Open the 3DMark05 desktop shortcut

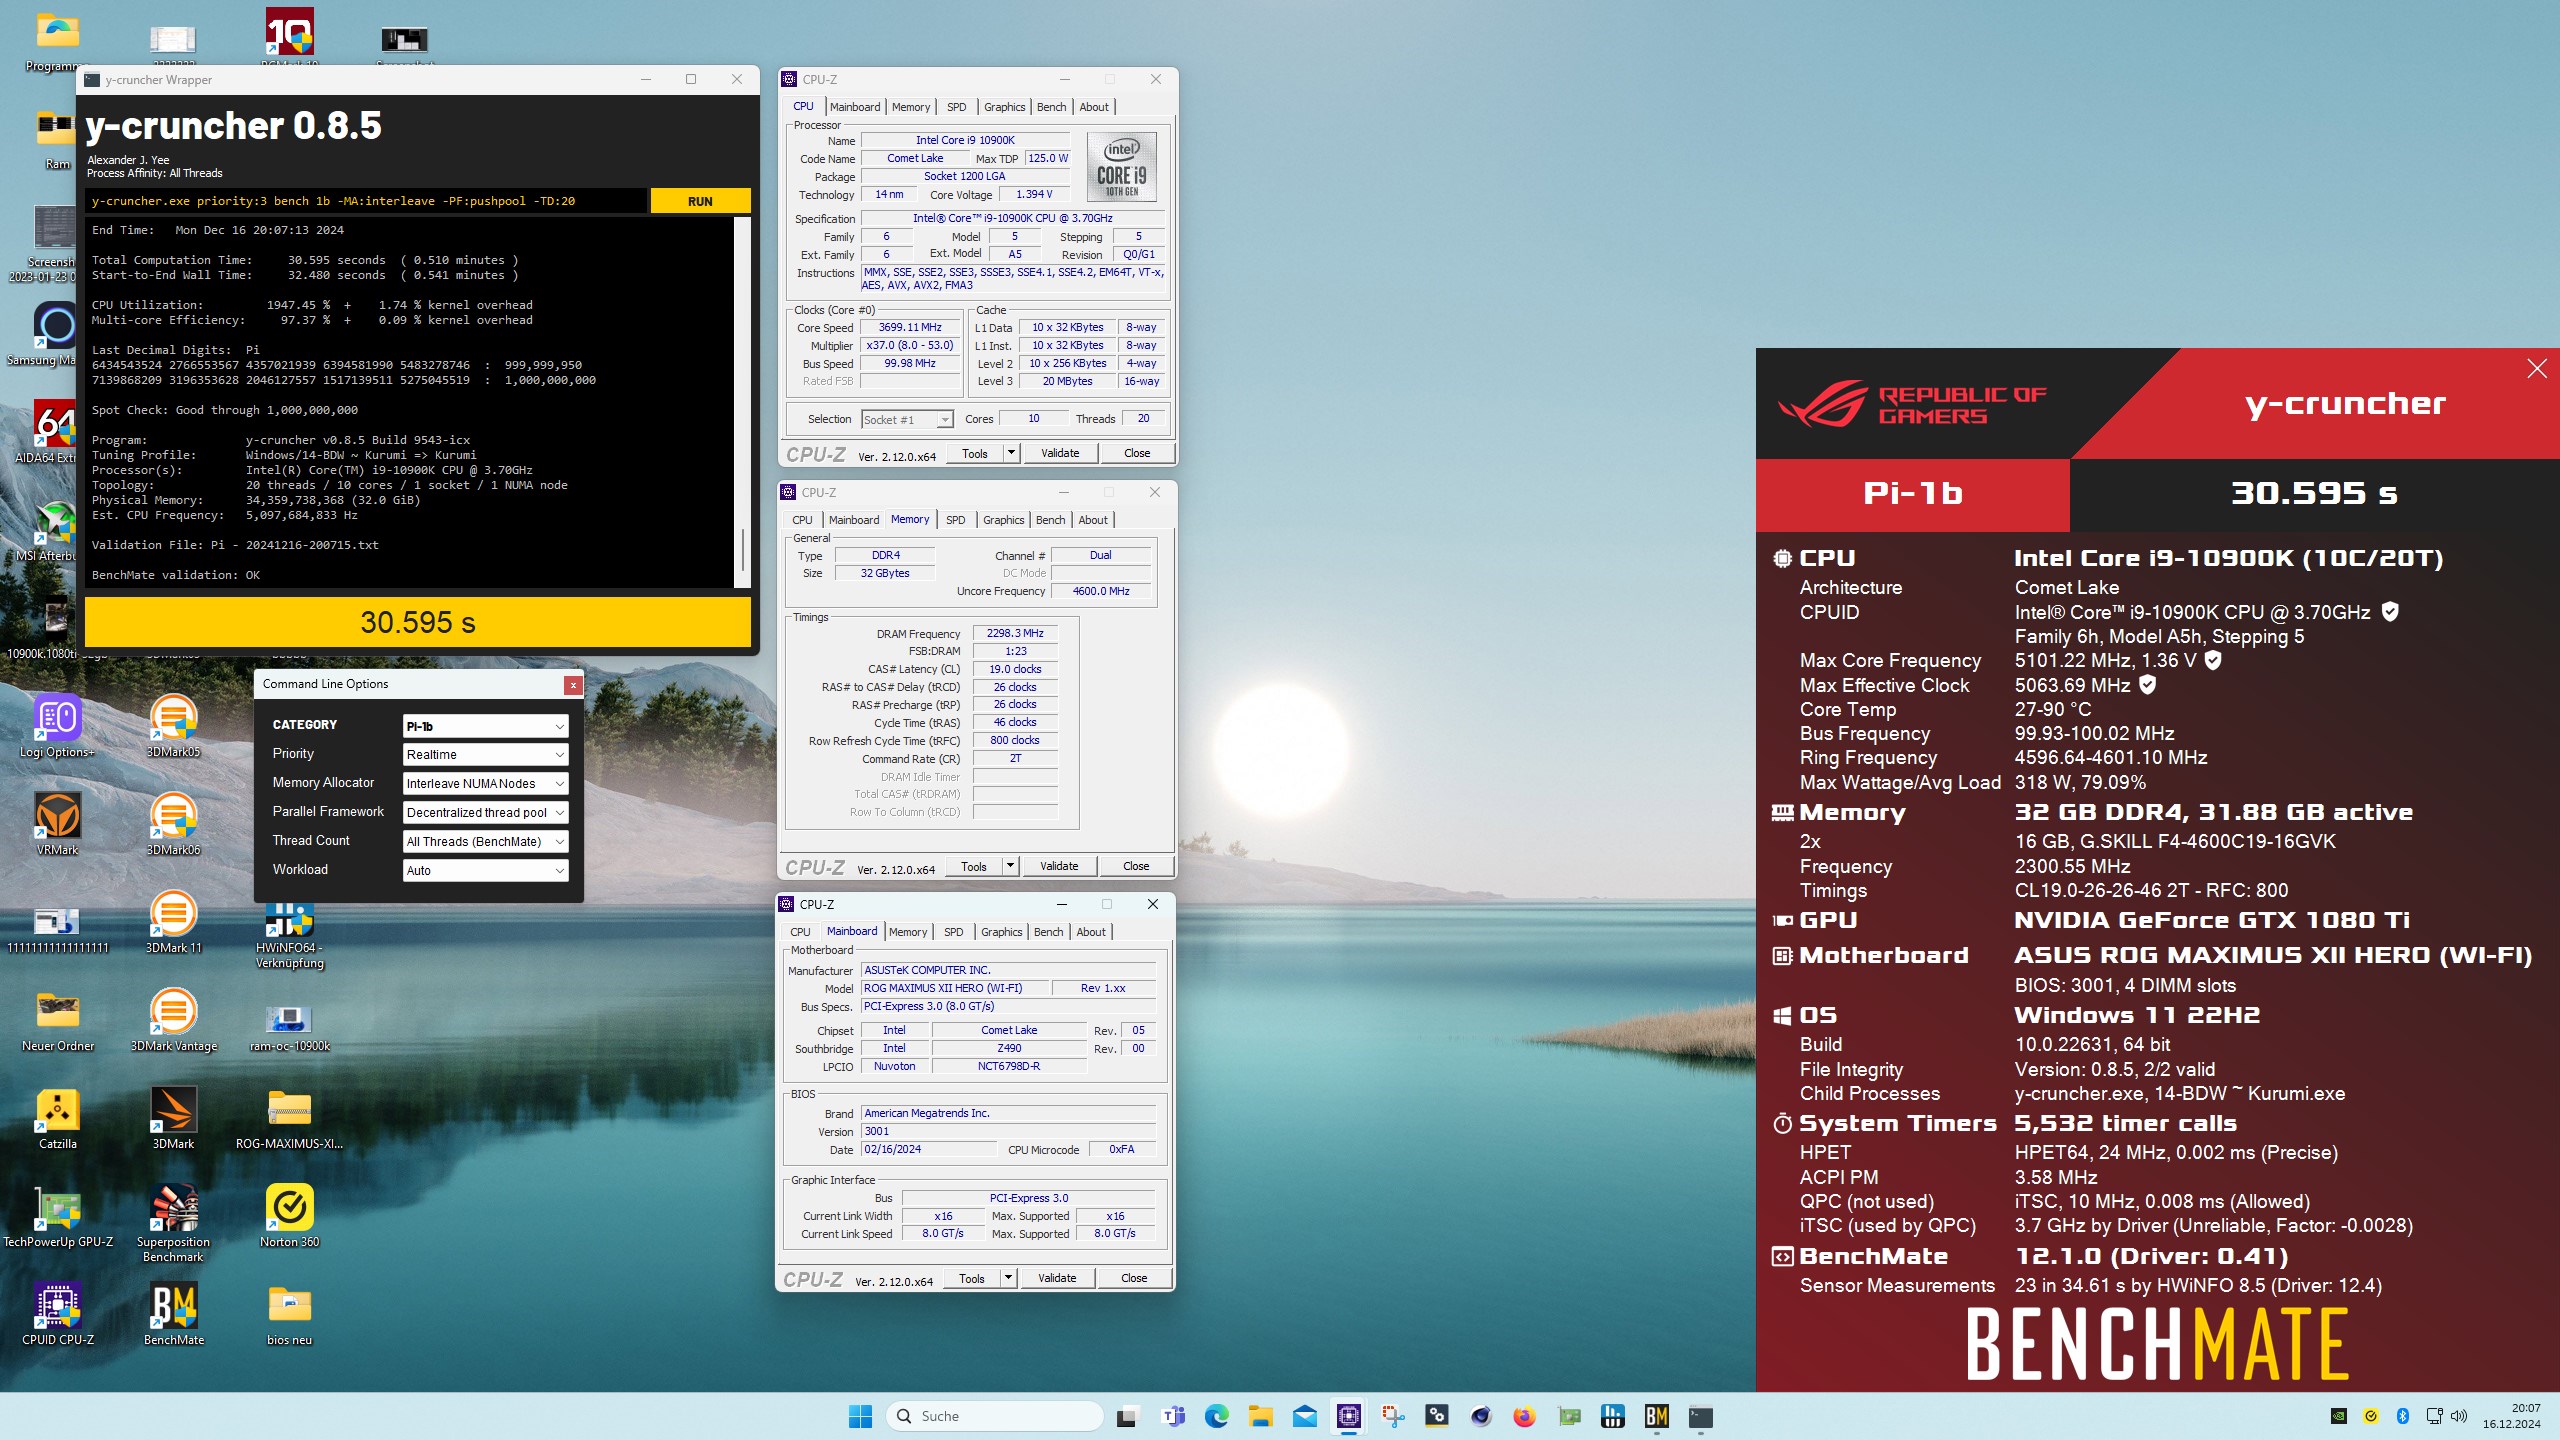173,726
